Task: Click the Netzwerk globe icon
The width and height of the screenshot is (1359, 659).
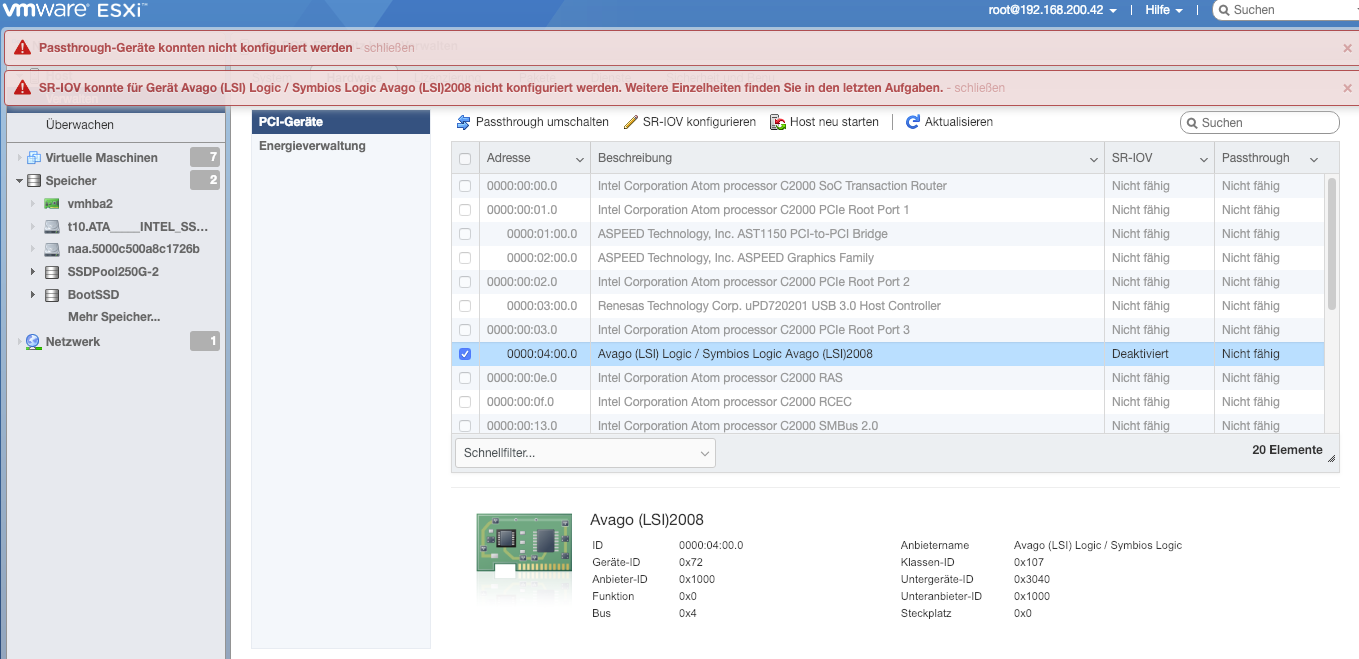Action: [33, 342]
